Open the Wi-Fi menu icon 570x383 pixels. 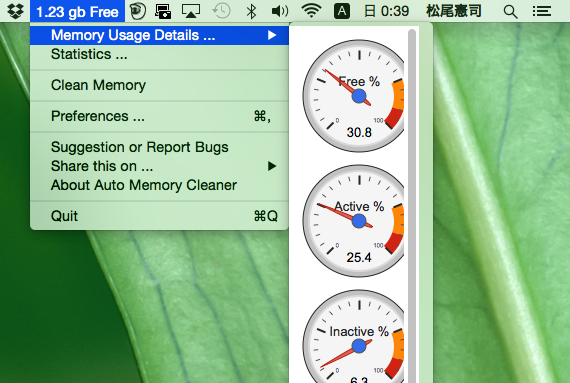point(311,11)
